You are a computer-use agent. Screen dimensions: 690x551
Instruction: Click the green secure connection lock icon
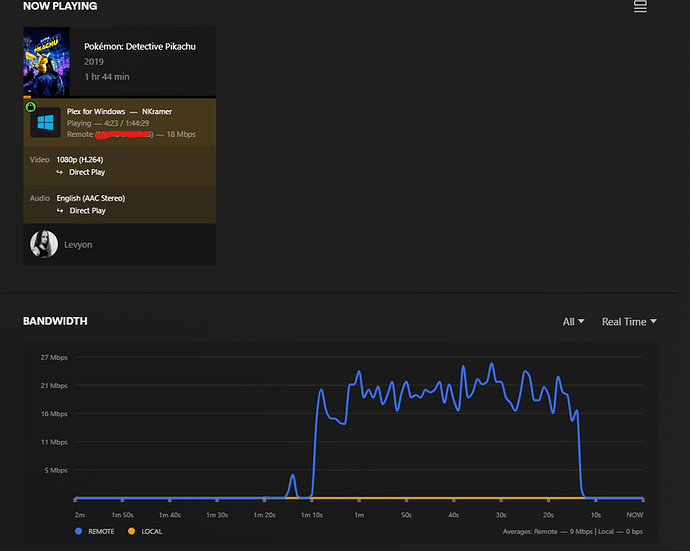point(30,107)
